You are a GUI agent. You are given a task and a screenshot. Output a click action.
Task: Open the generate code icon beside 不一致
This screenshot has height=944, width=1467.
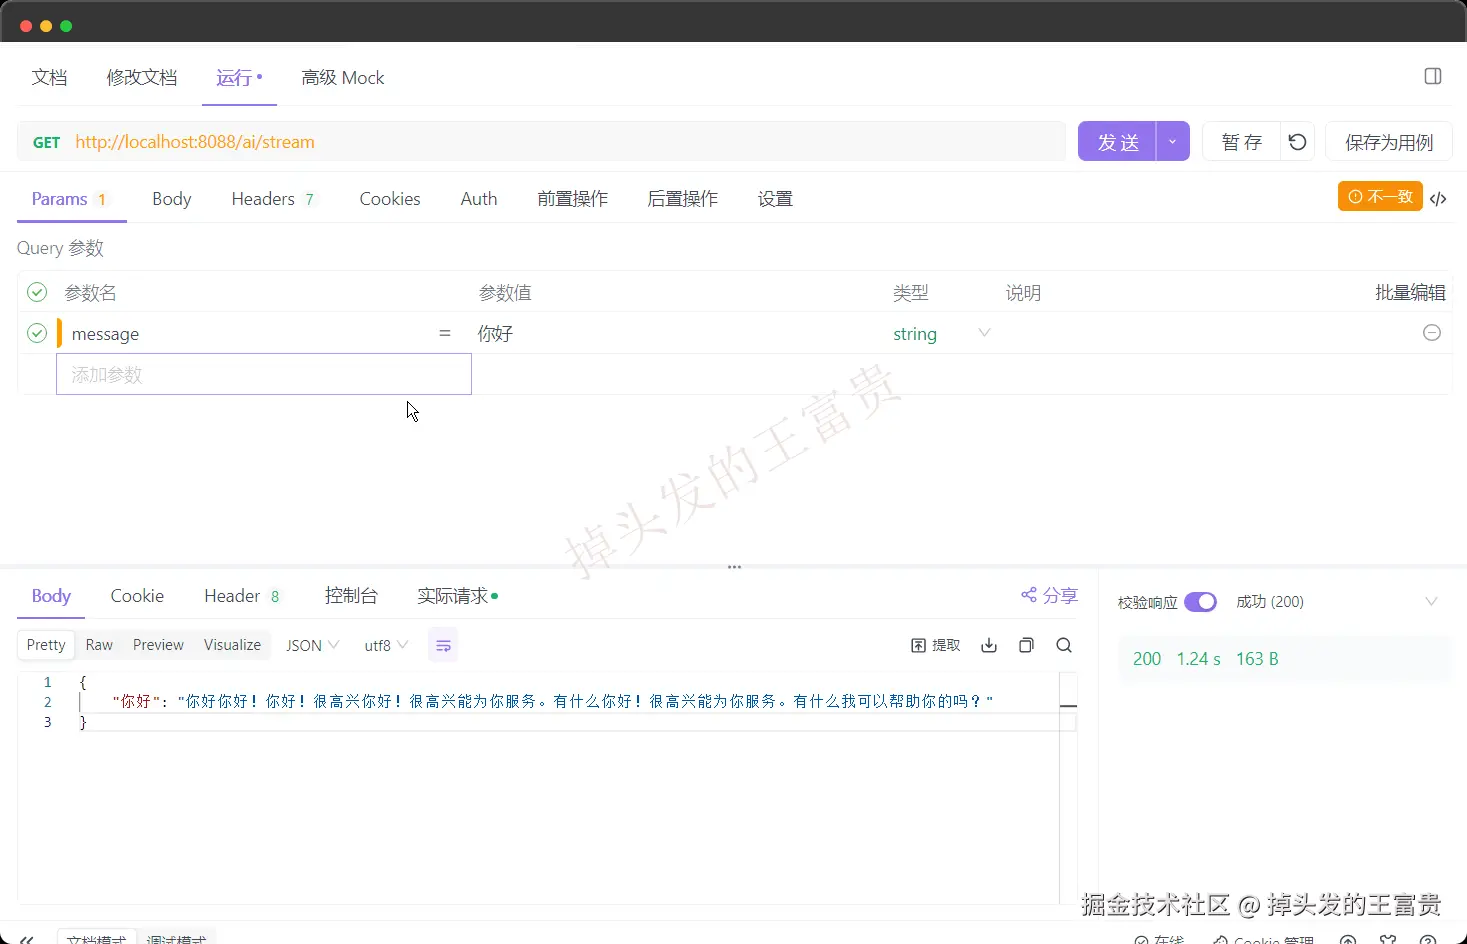(x=1438, y=198)
